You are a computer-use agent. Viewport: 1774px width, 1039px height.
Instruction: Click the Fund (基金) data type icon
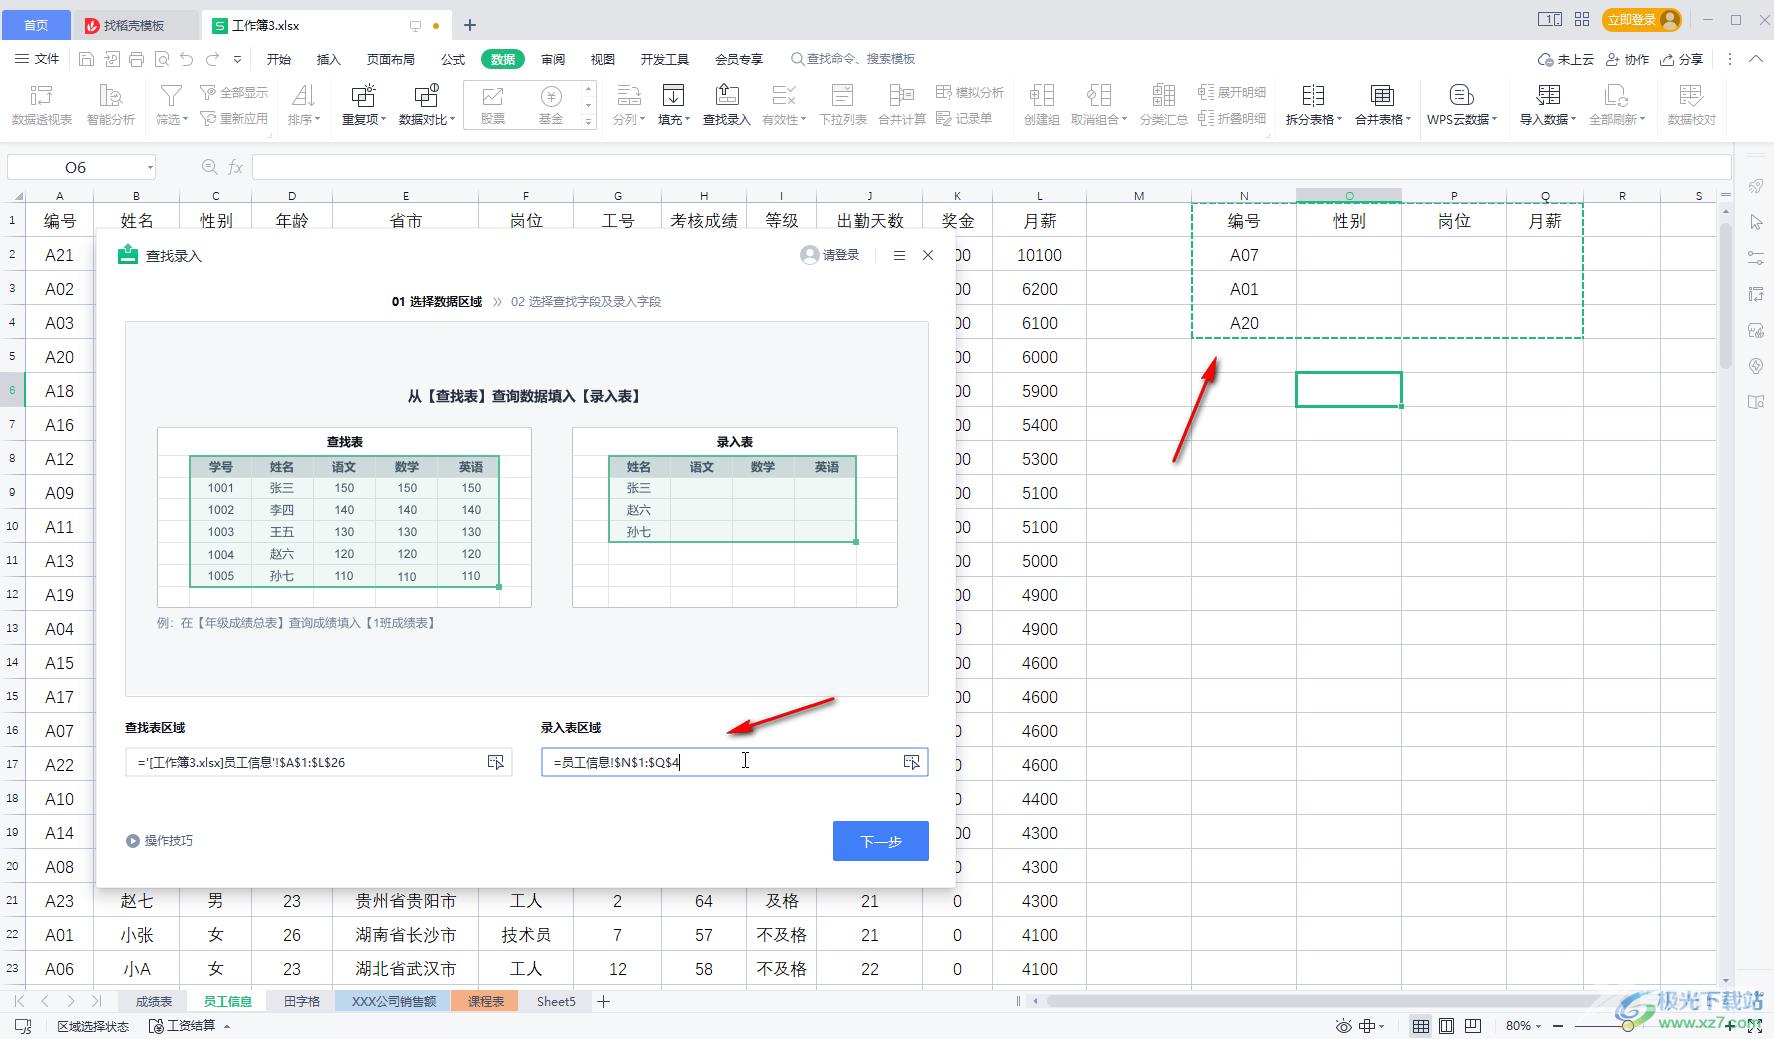(x=551, y=105)
